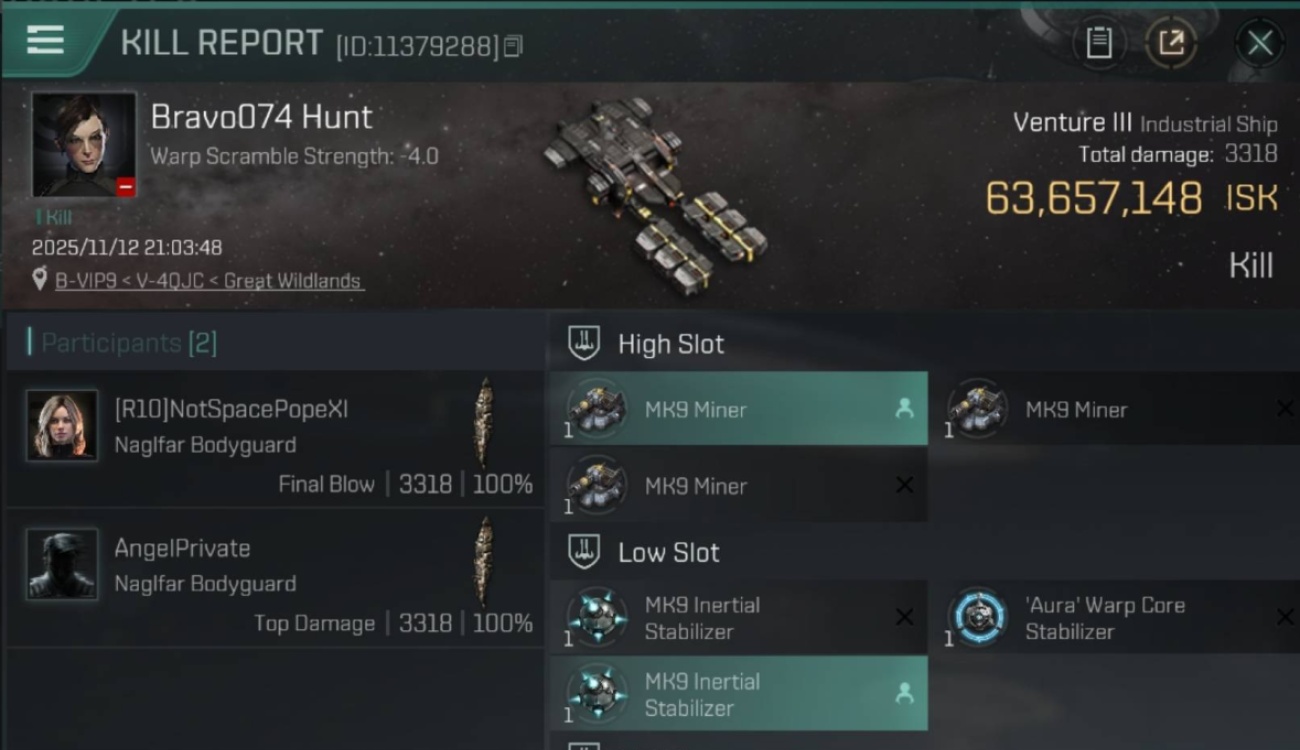The image size is (1300, 750).
Task: Open the B-VIP9 location link
Action: [208, 281]
